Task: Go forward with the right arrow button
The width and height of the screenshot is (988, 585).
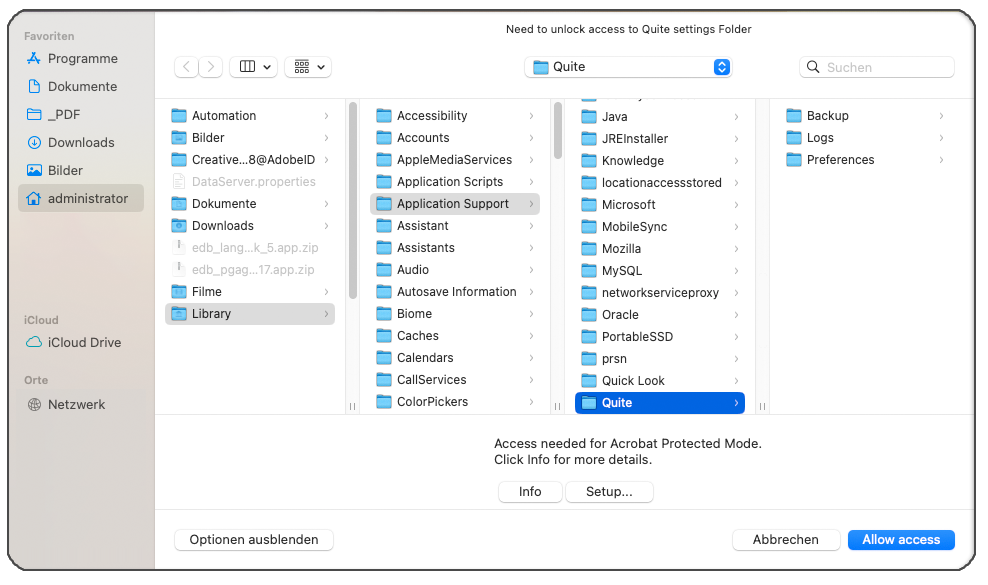Action: (211, 67)
